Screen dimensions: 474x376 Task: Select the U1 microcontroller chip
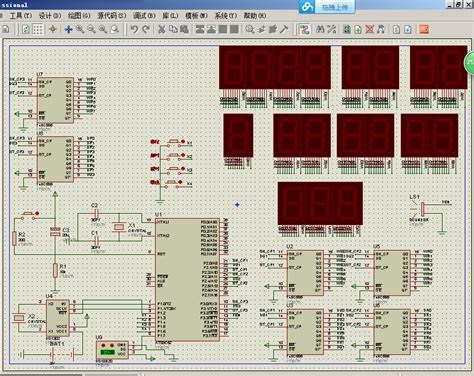coord(187,279)
